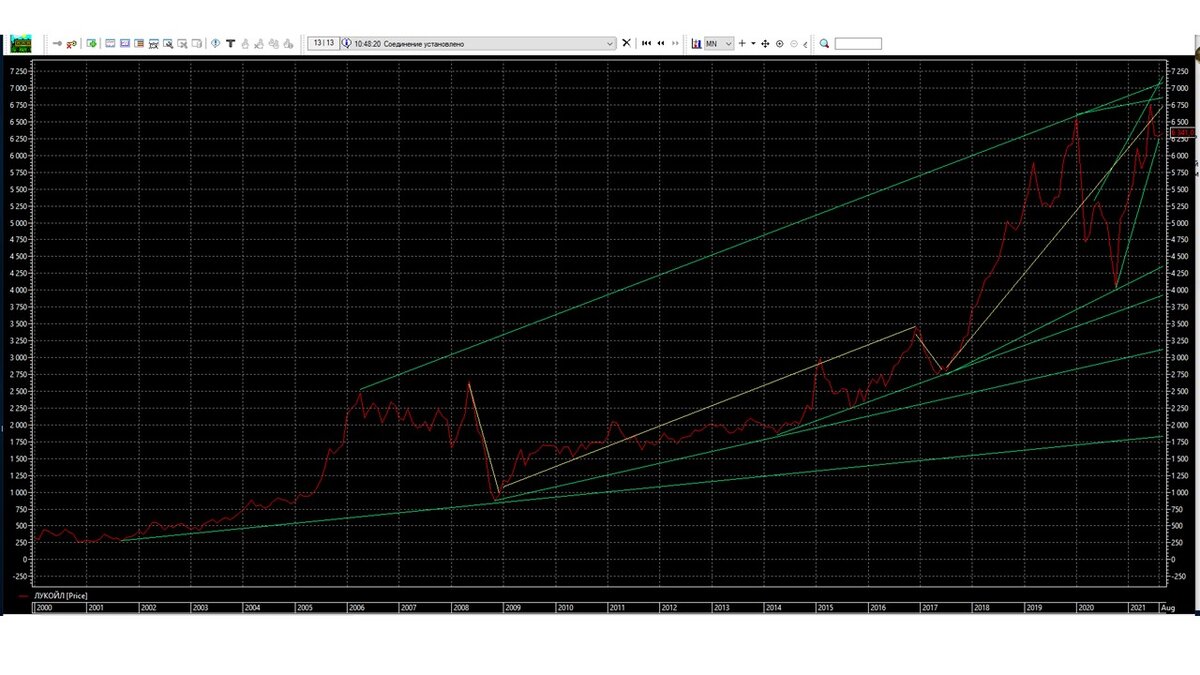Expand the connection status message dropdown

point(610,43)
